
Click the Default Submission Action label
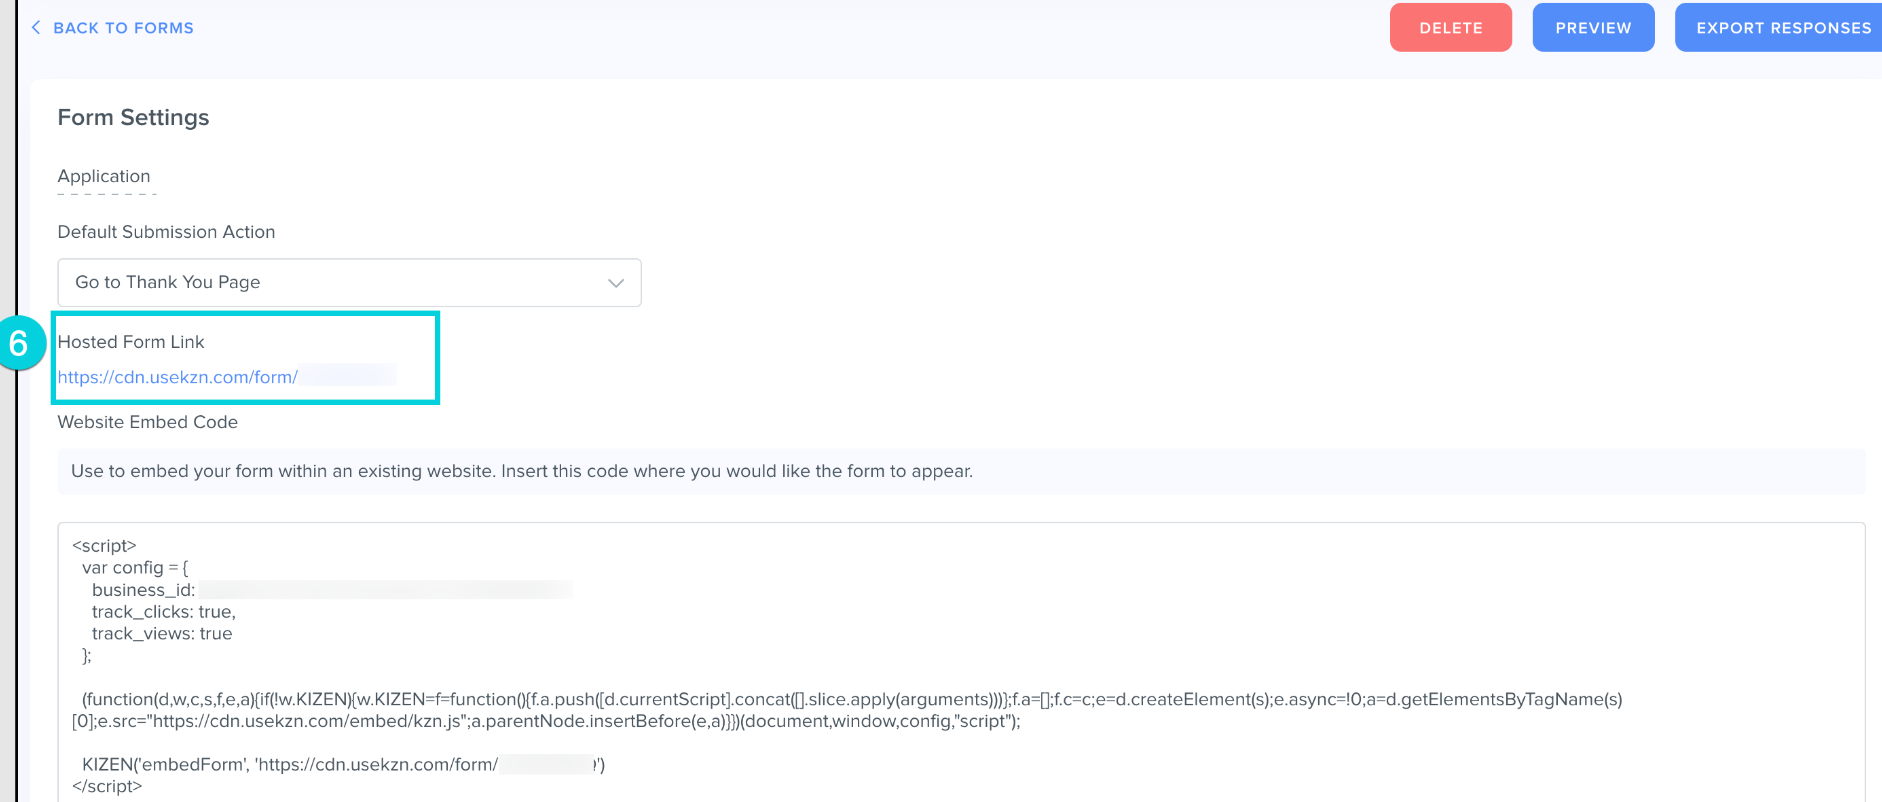coord(166,232)
